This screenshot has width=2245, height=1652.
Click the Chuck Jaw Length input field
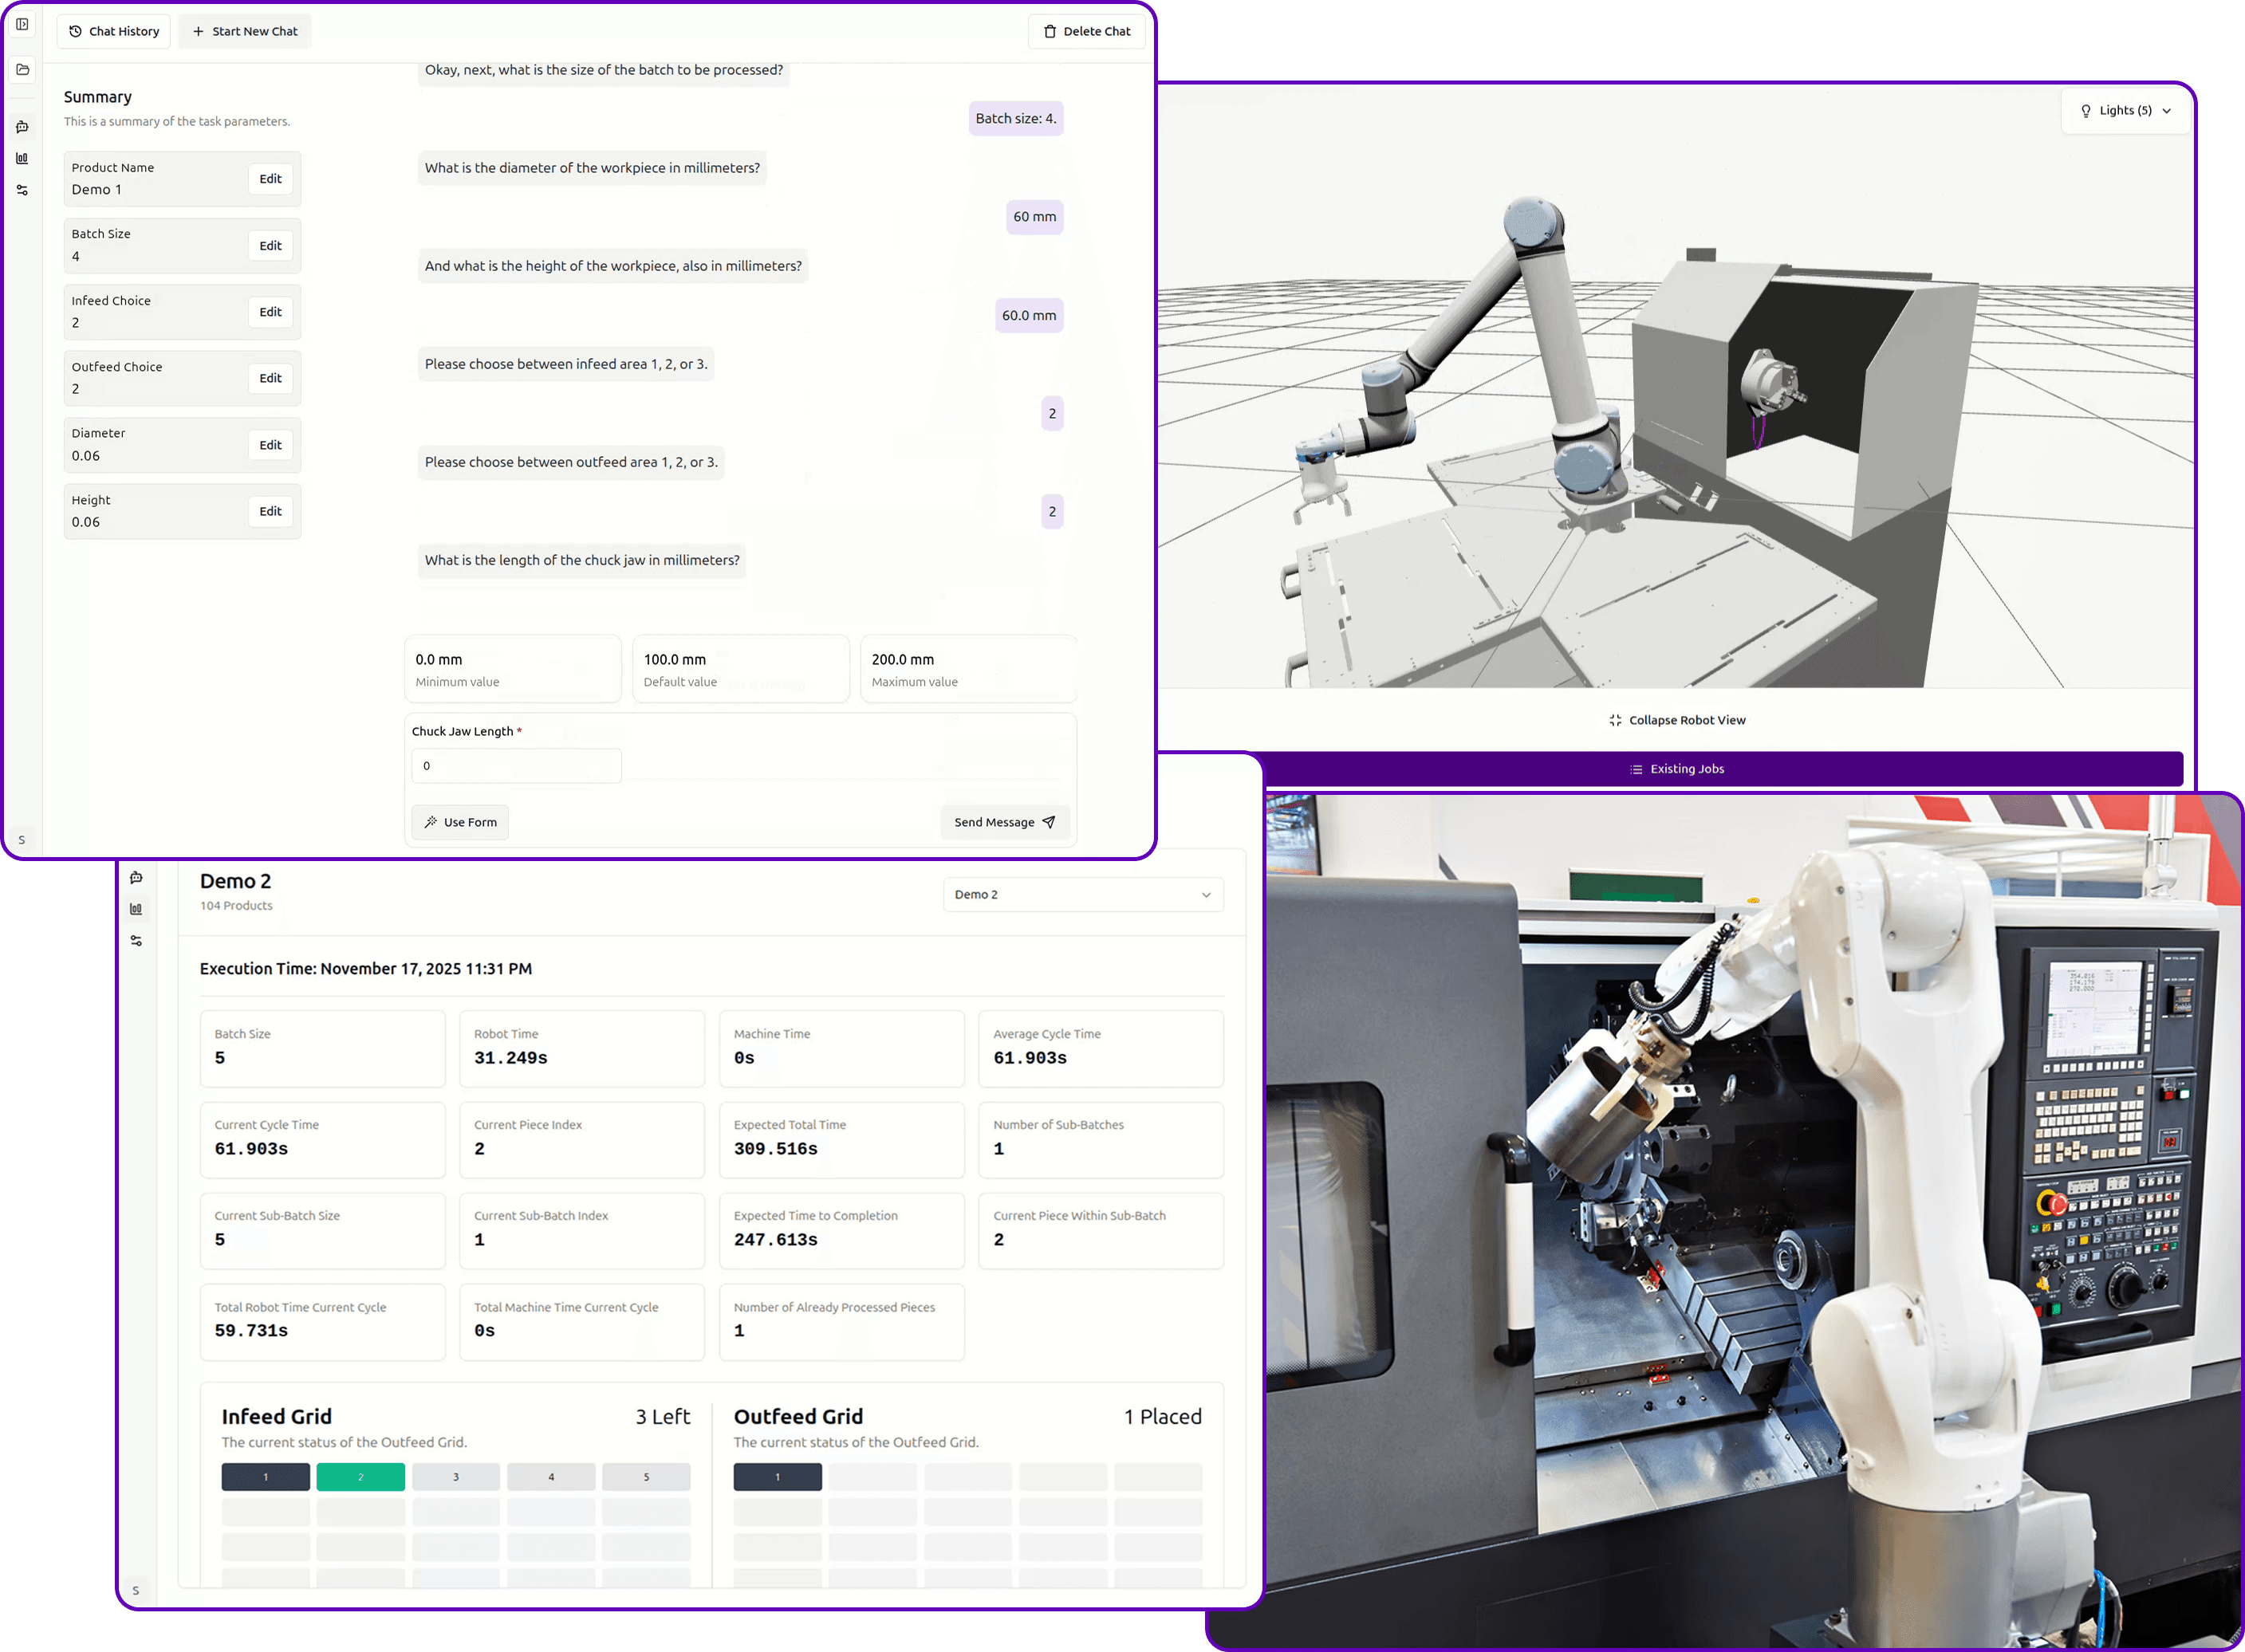click(x=516, y=766)
